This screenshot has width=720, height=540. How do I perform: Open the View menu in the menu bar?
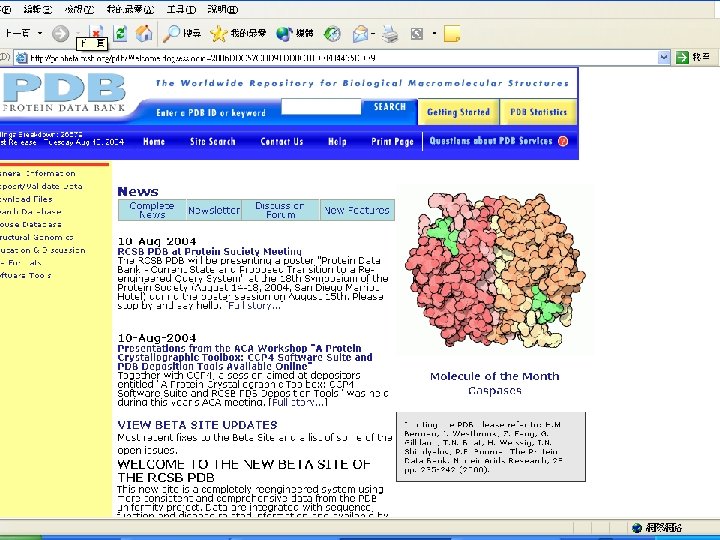[79, 9]
